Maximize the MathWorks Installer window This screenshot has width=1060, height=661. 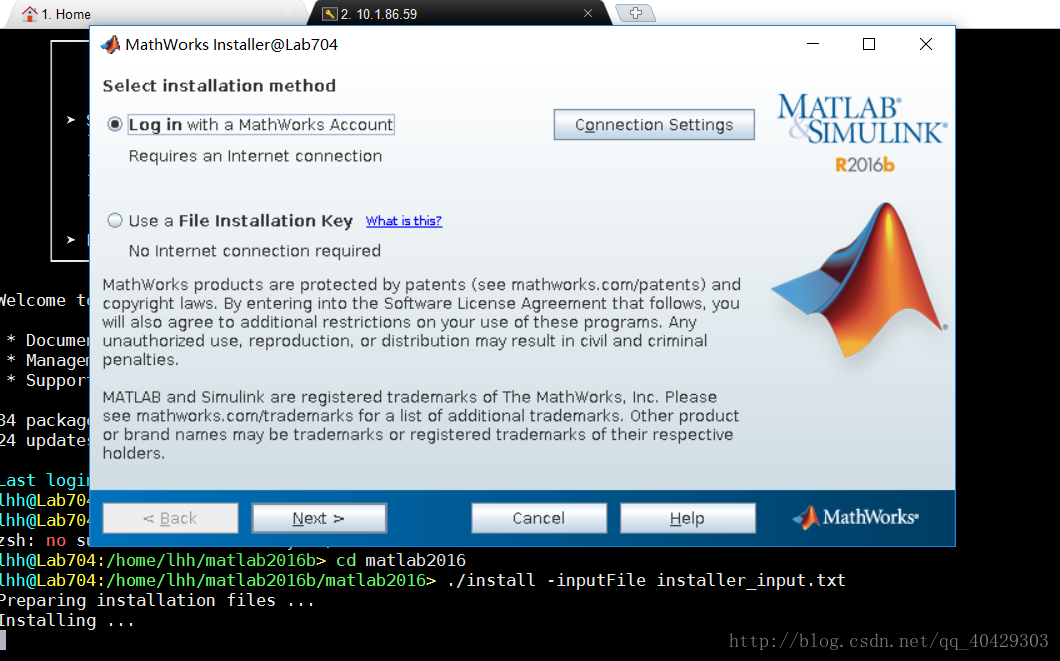coord(869,44)
